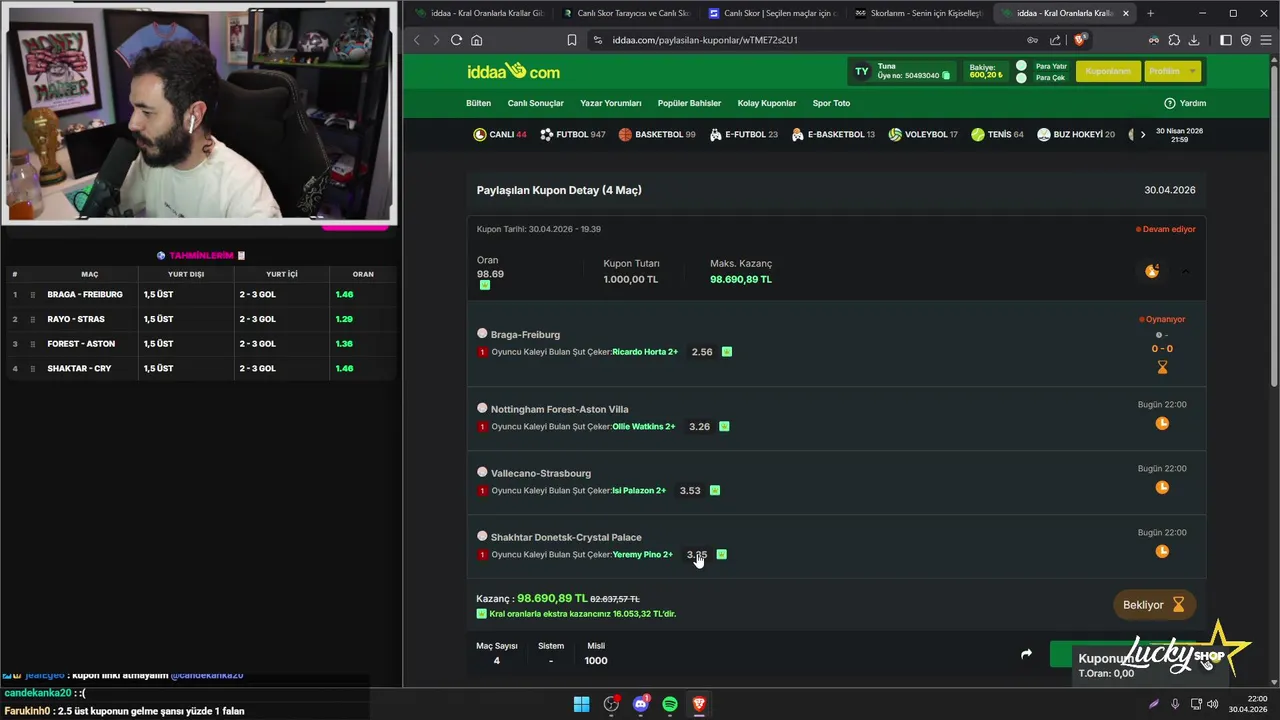Click the green boost icon beside 2.56 odds
Viewport: 1280px width, 720px height.
click(x=727, y=352)
